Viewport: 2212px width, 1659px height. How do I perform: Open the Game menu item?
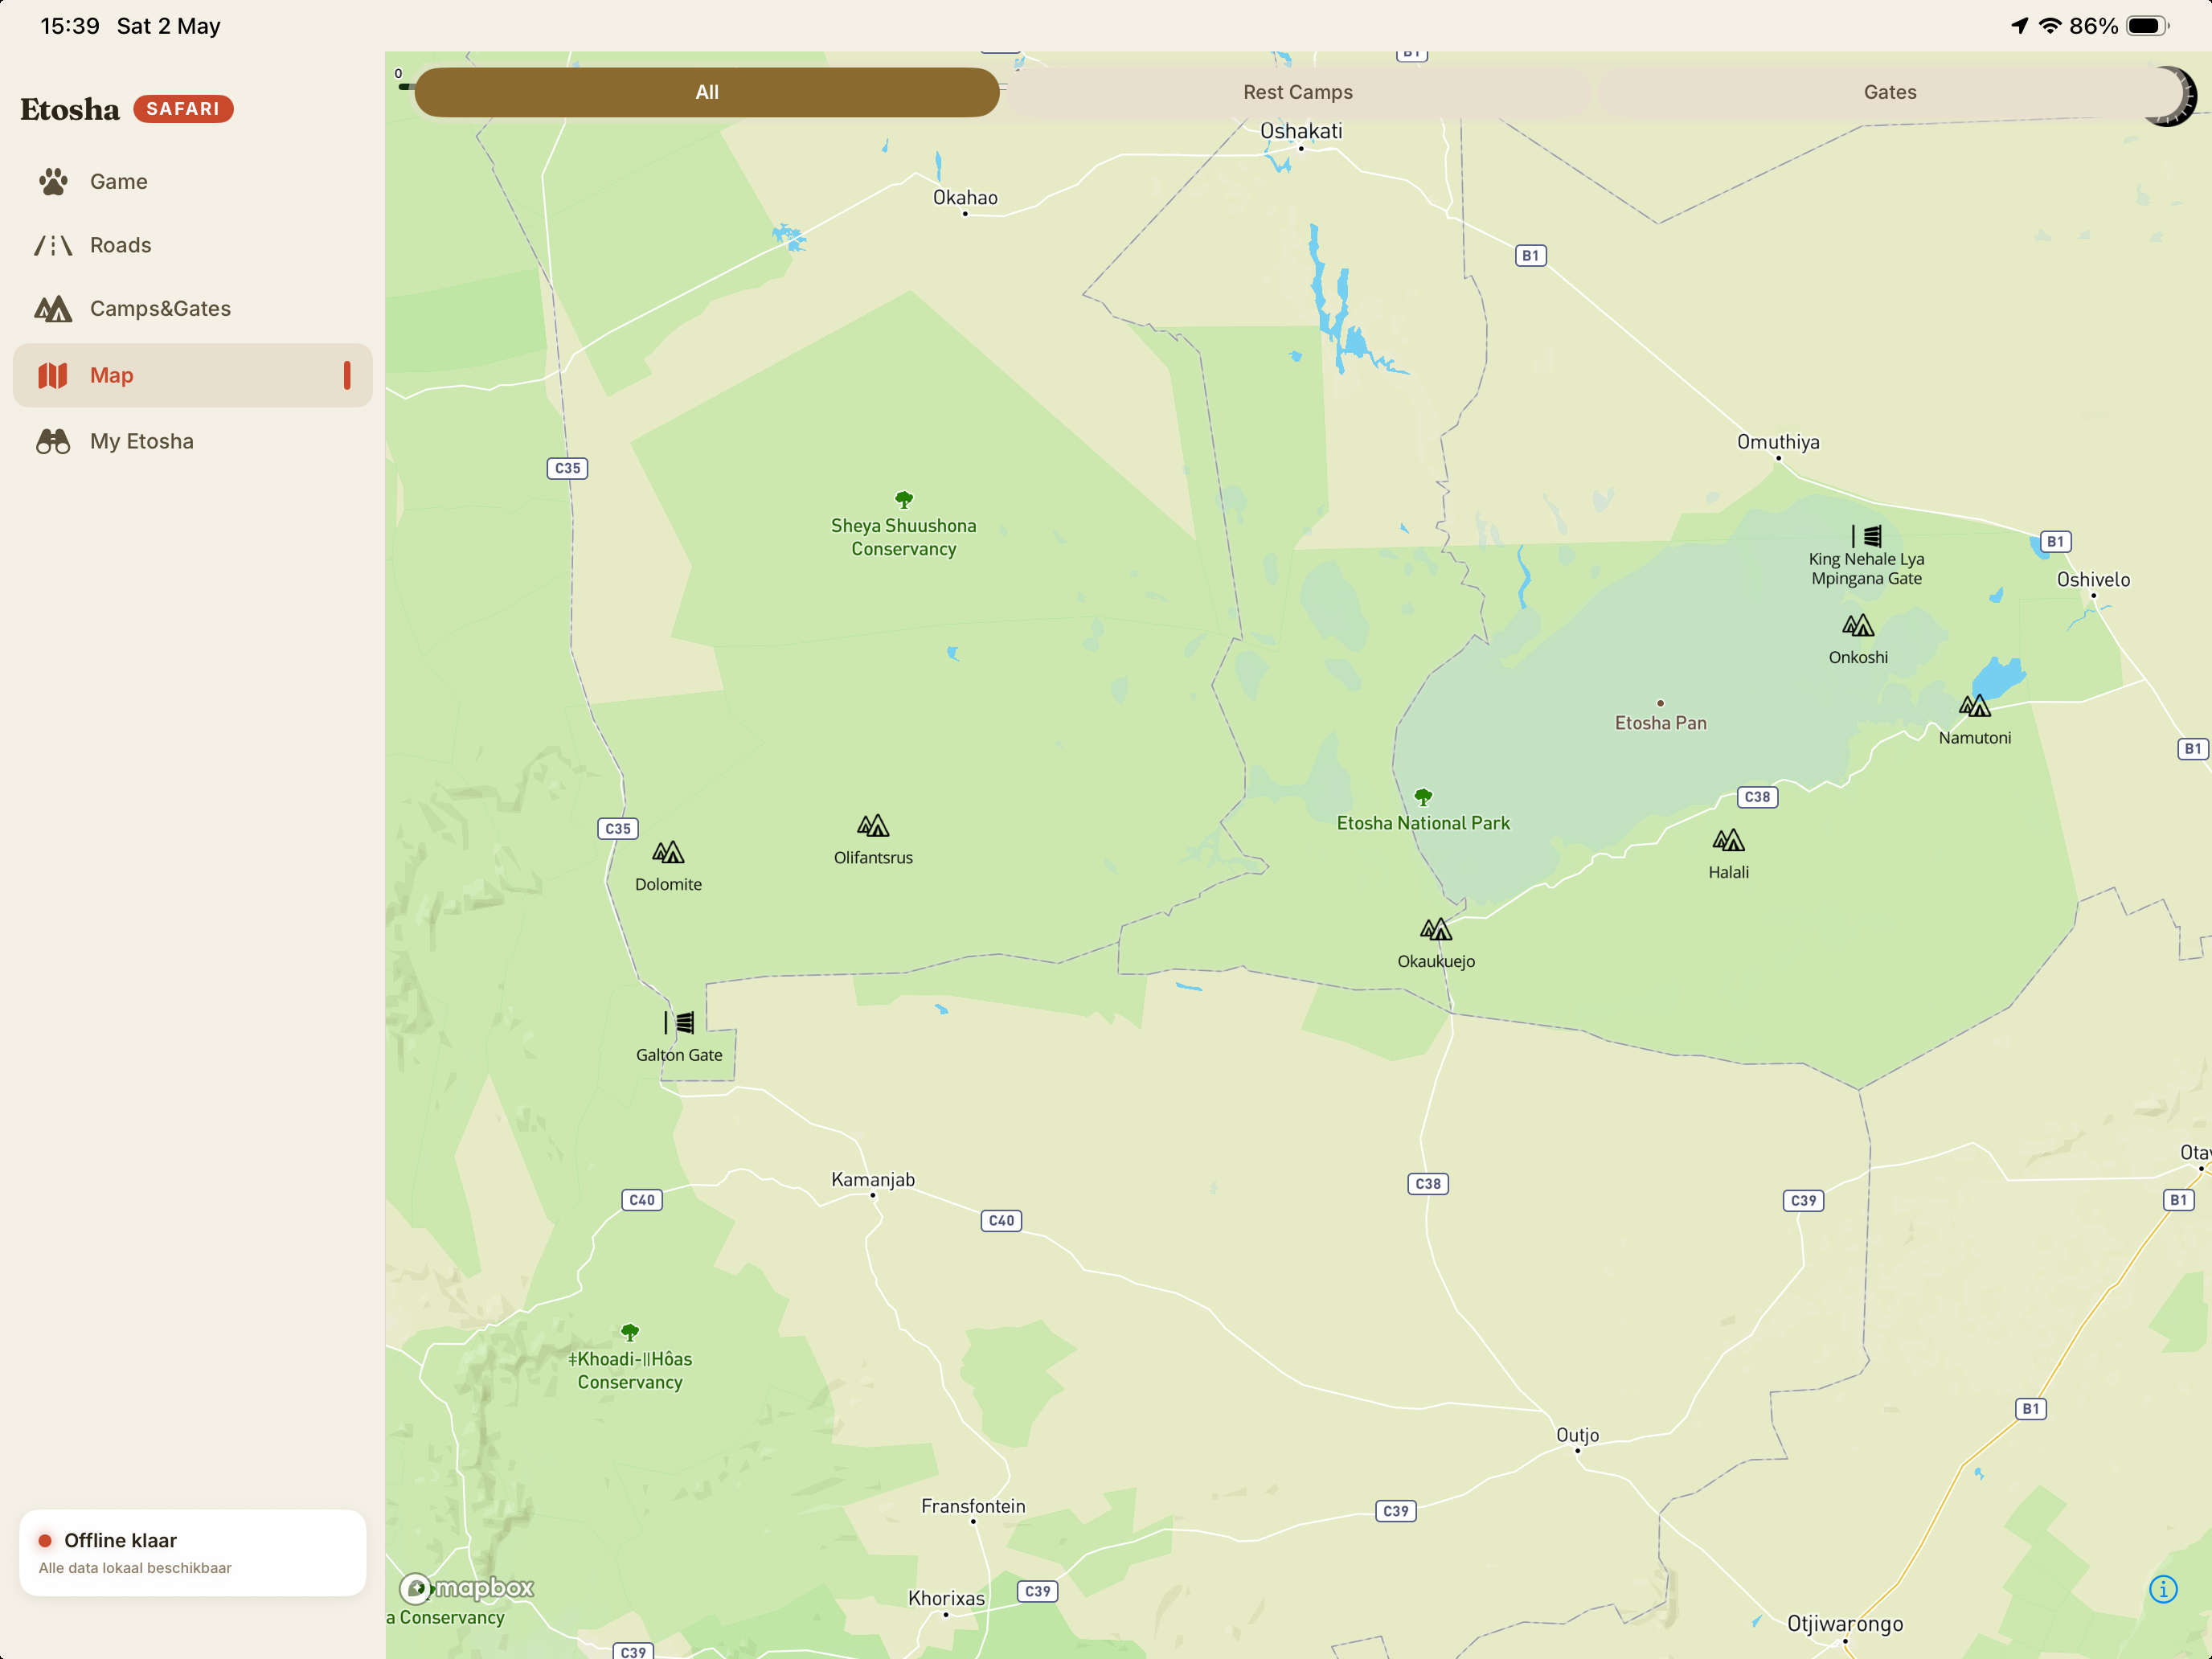[x=192, y=182]
